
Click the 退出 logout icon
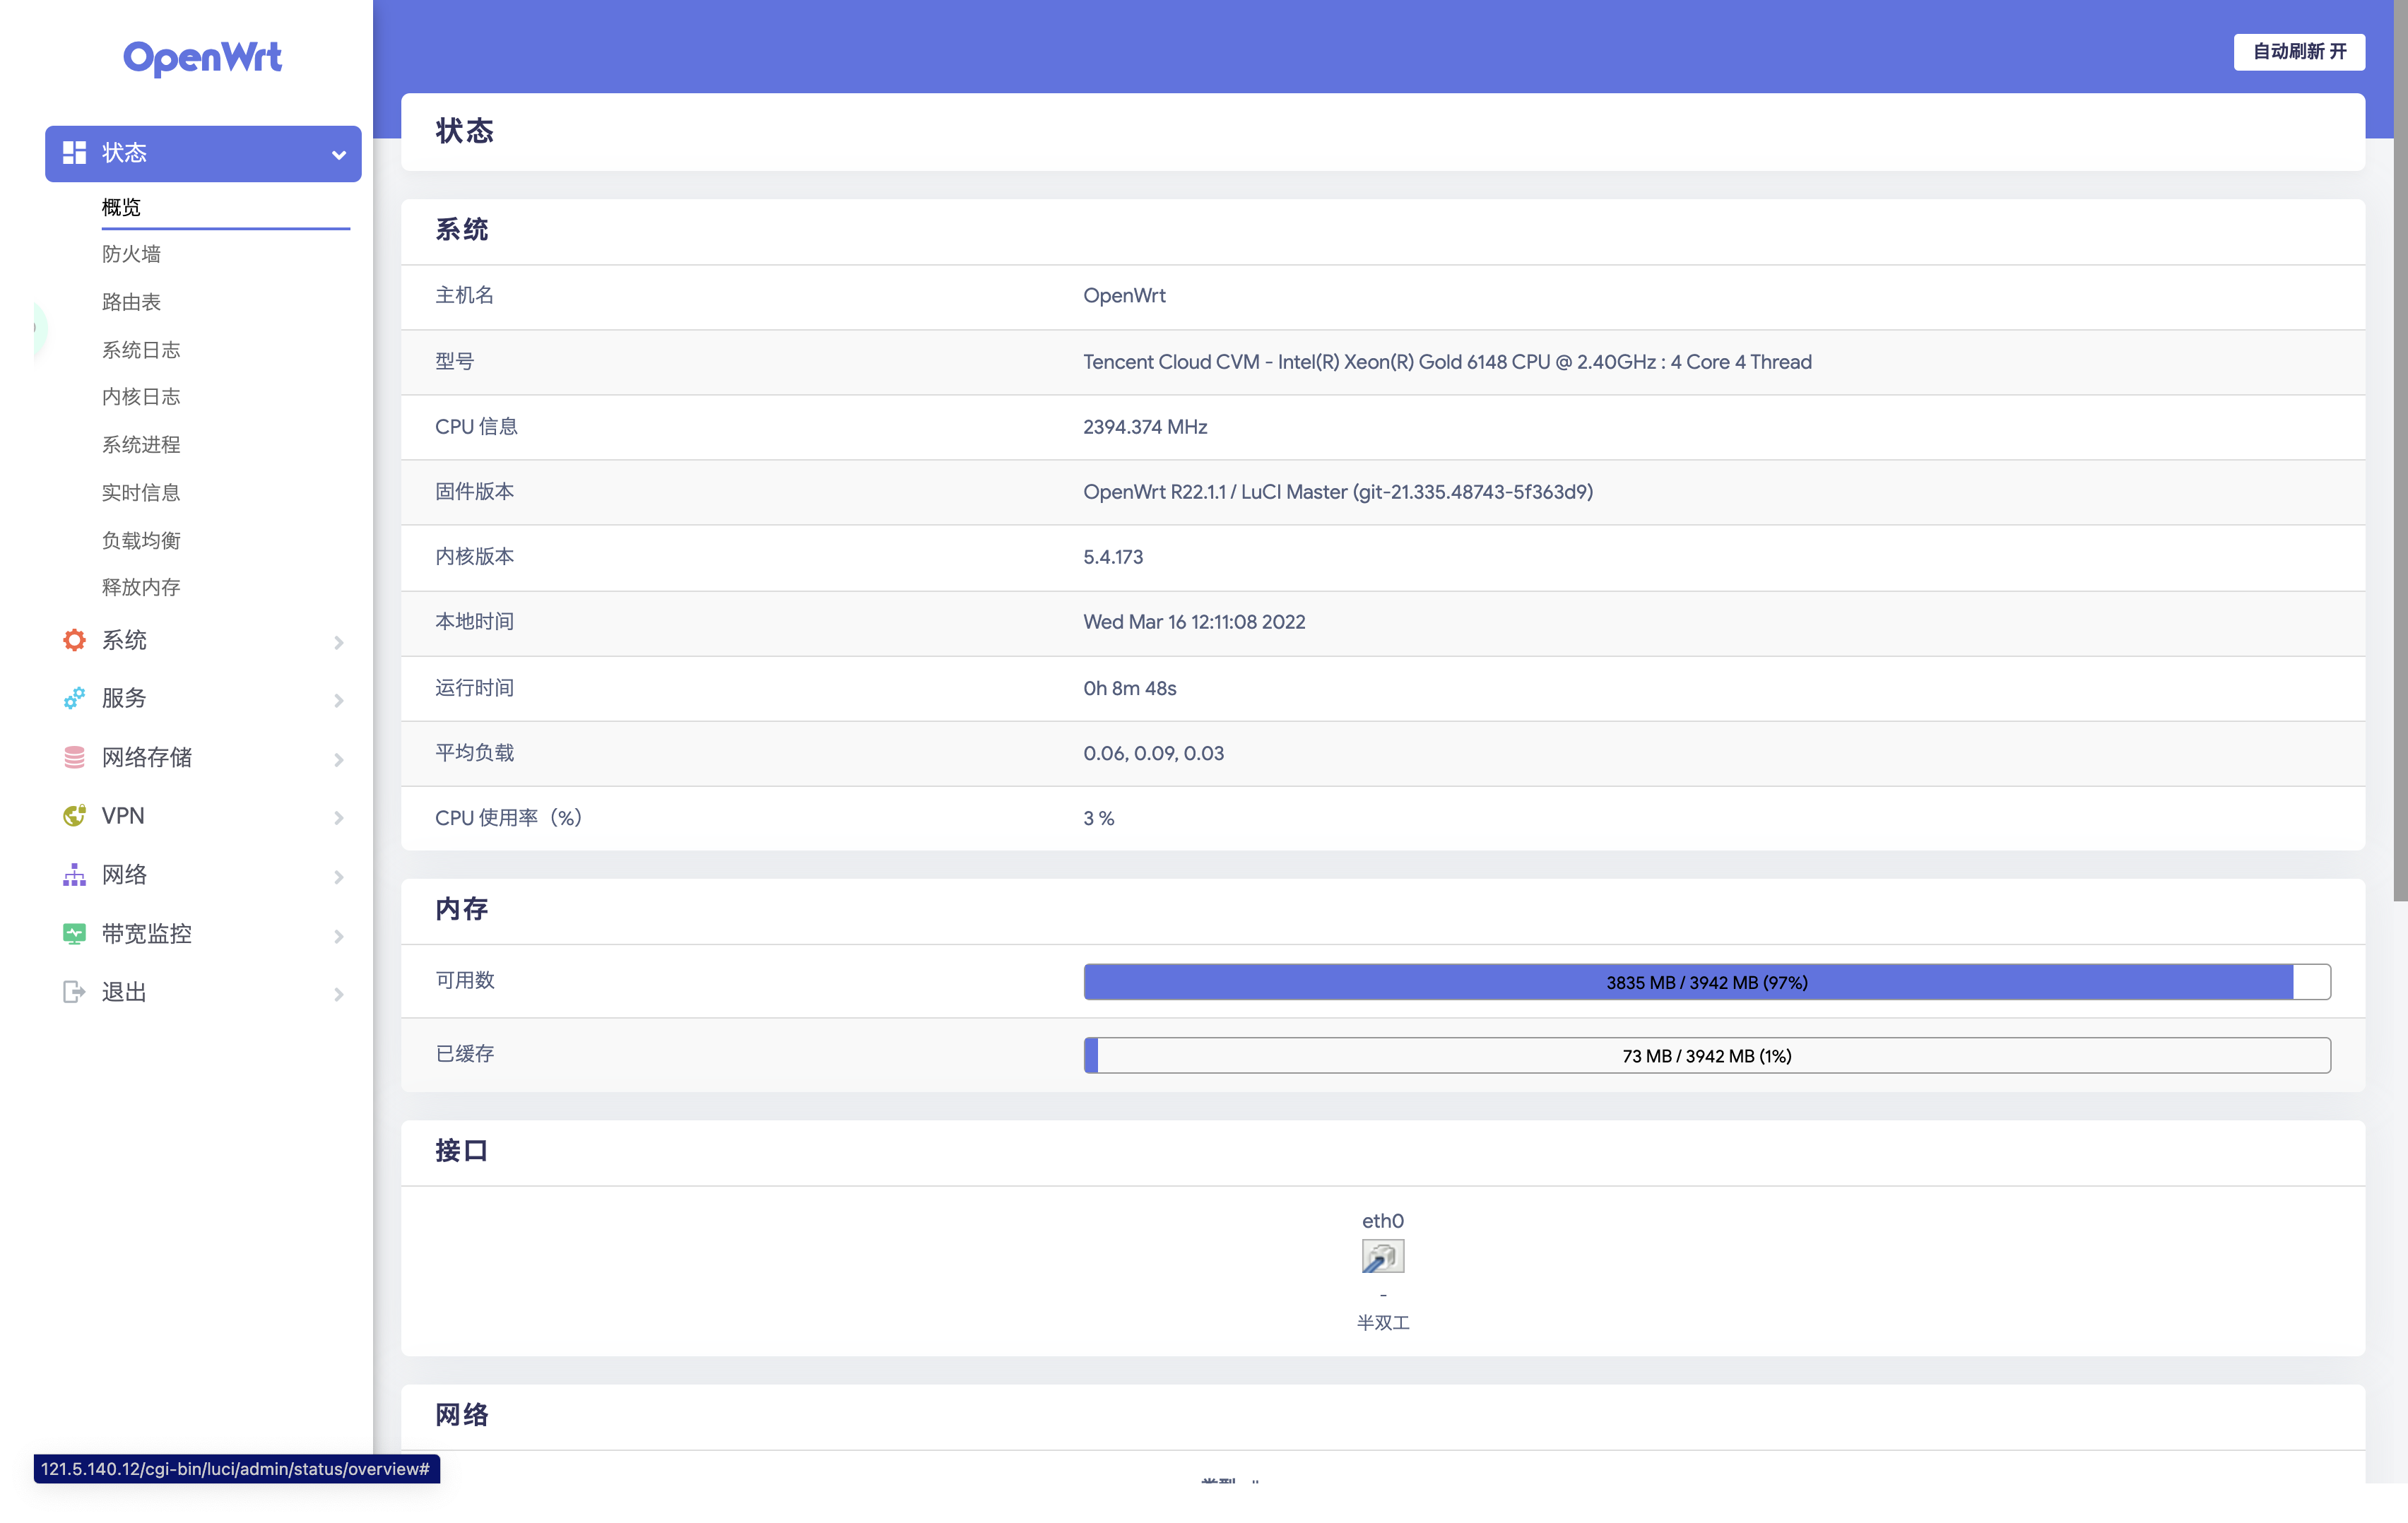74,992
